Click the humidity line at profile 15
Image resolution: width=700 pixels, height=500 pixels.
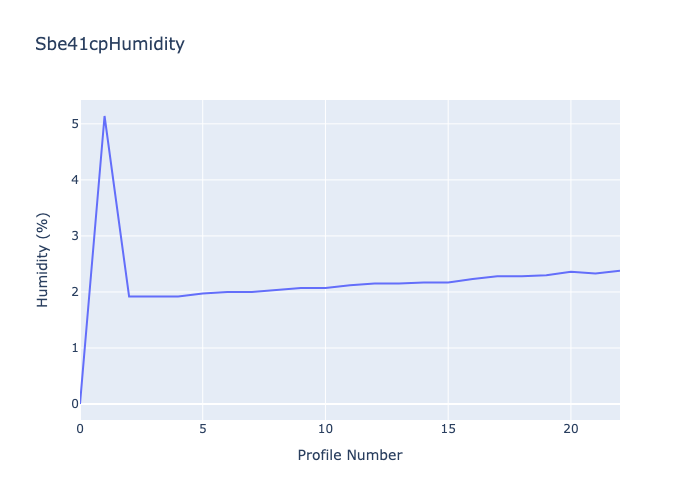[448, 282]
